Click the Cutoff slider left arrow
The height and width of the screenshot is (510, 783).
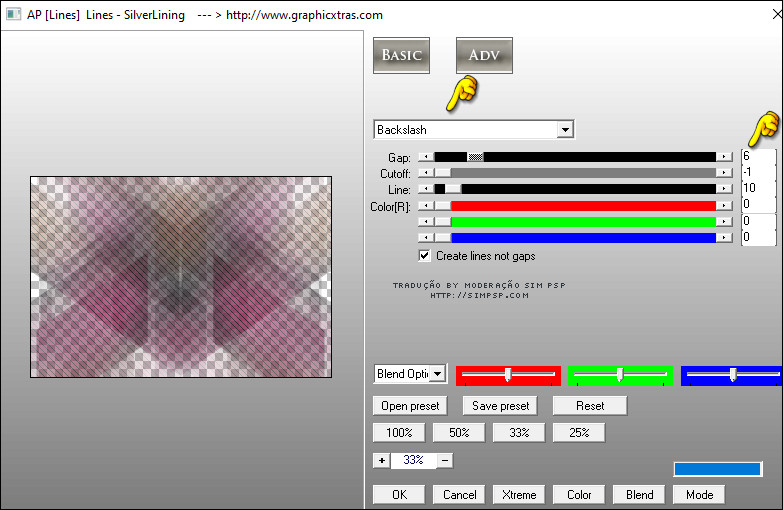[x=425, y=173]
